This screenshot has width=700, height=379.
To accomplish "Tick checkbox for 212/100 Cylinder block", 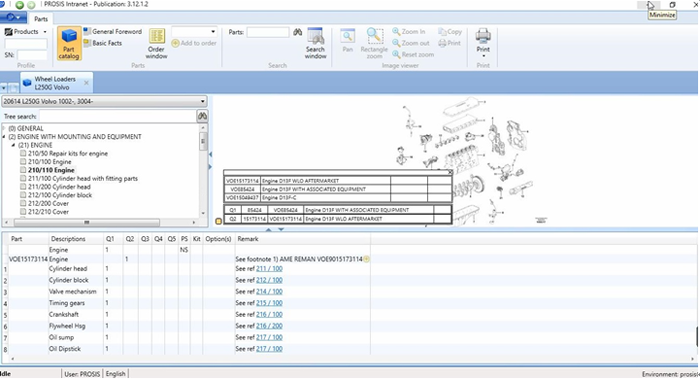I will click(23, 195).
